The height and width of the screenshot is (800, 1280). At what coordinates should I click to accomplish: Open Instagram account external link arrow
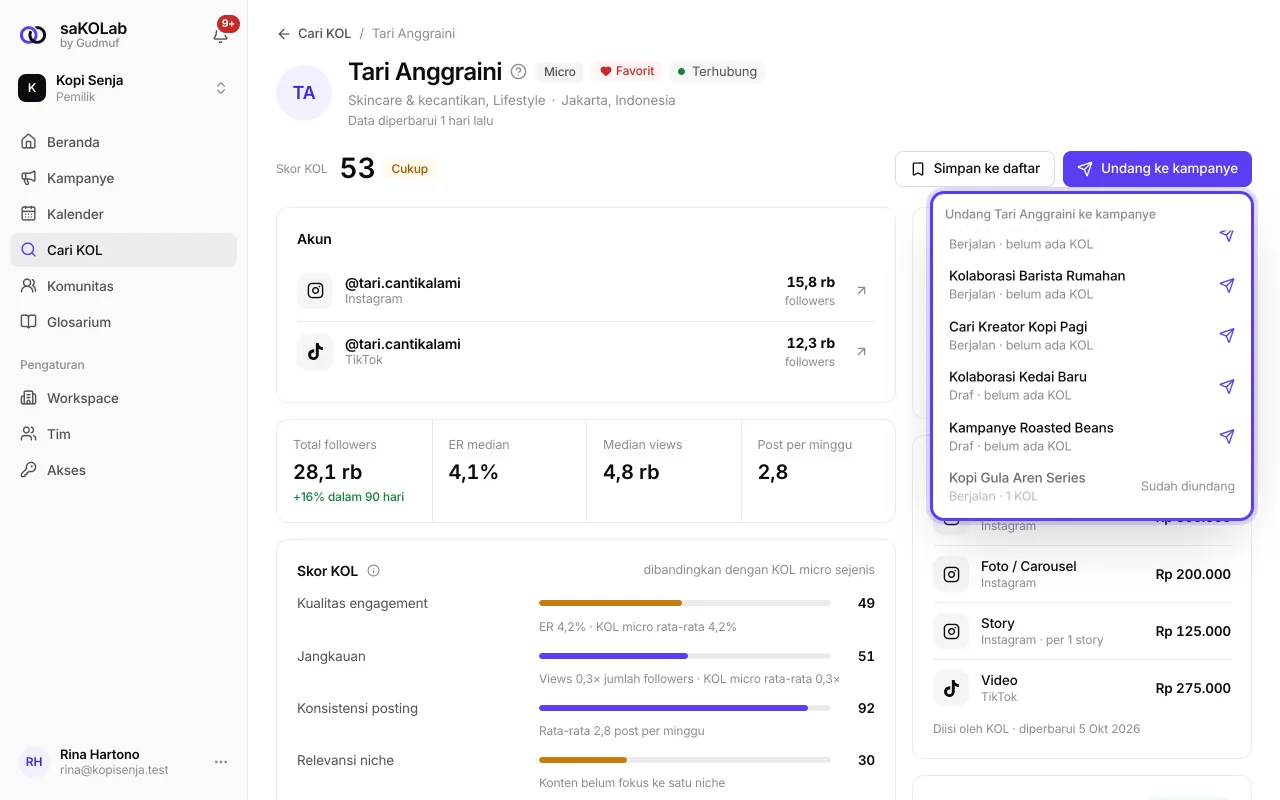tap(861, 291)
